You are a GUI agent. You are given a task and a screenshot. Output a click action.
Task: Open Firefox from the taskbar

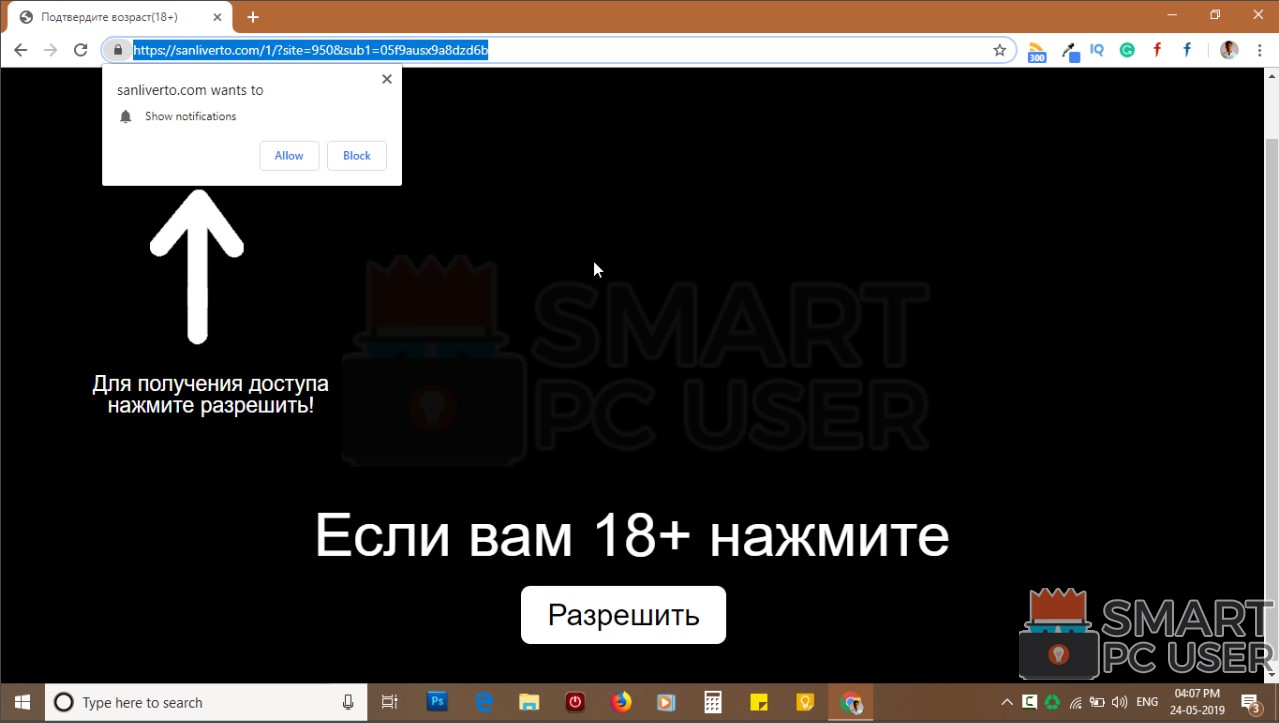pos(620,702)
